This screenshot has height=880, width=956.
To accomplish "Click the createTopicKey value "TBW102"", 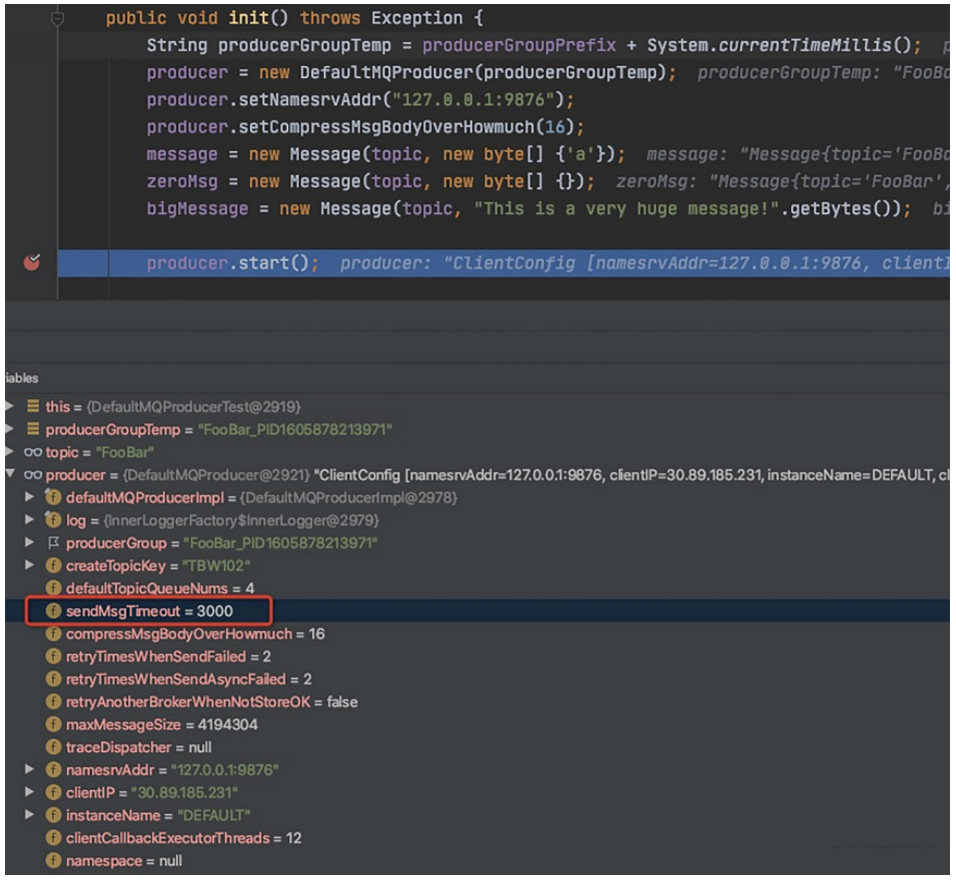I will click(216, 566).
